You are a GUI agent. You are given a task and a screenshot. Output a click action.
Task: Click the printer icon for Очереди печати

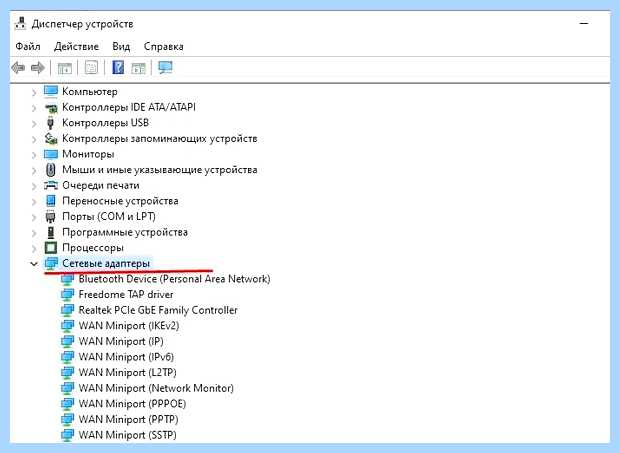point(51,185)
